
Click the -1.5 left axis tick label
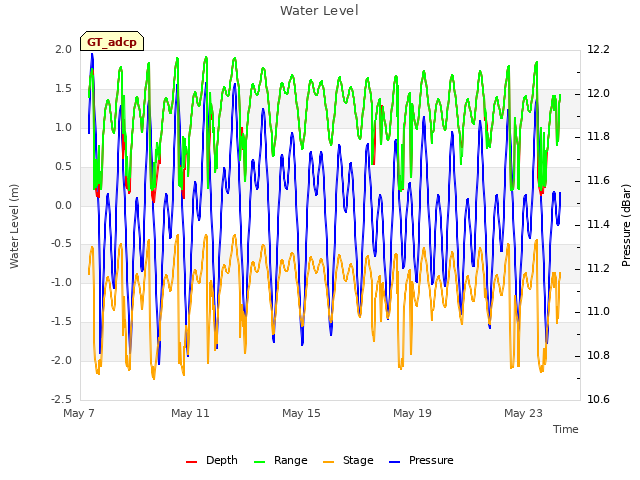click(x=61, y=322)
